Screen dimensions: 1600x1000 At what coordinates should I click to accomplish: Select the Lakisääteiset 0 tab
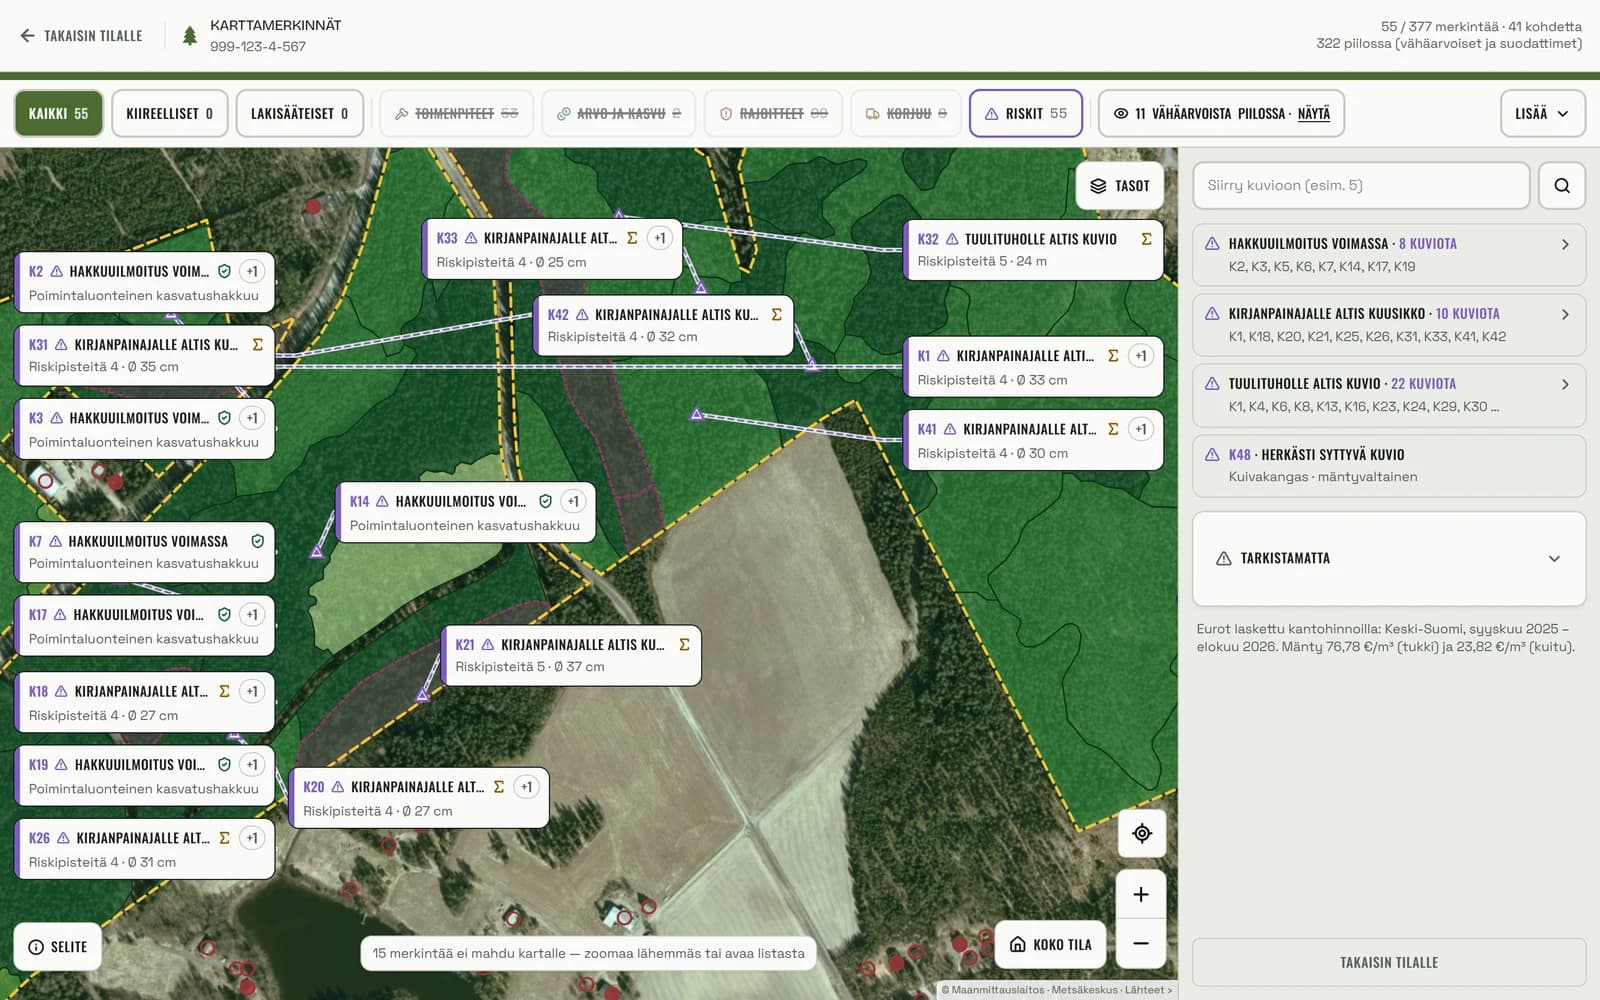pos(299,114)
